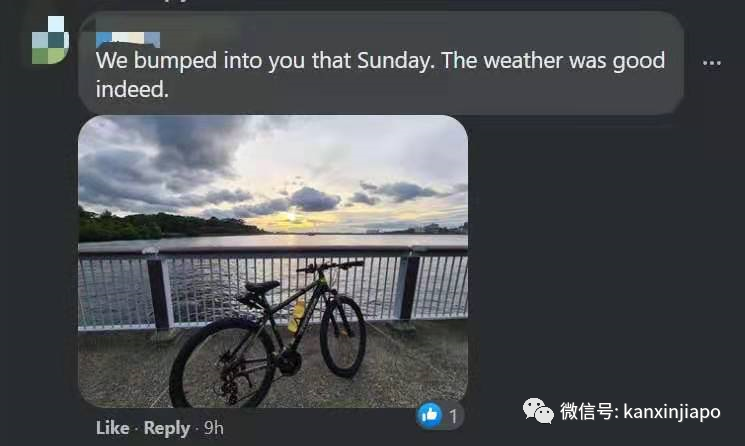The width and height of the screenshot is (745, 446).
Task: Open the attached sunset bicycle photo
Action: (273, 261)
